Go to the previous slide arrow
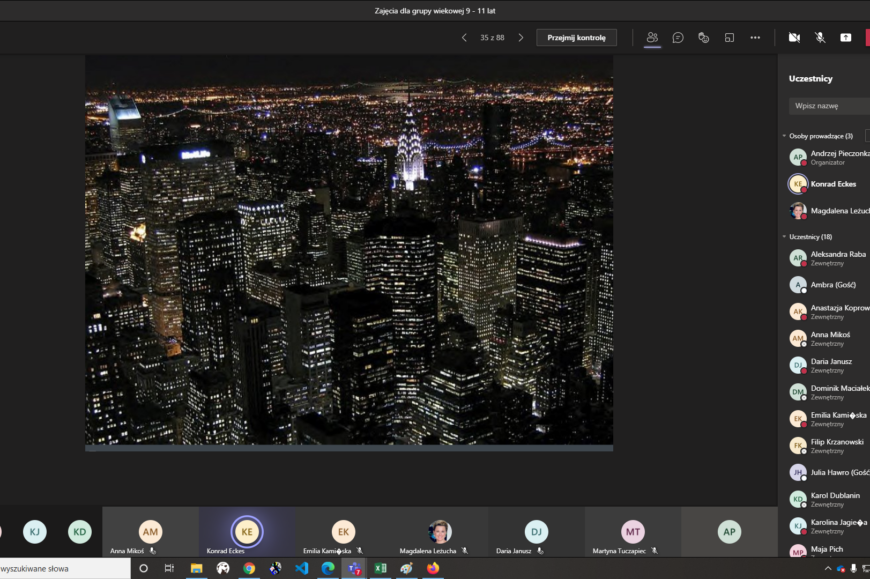 (x=464, y=38)
